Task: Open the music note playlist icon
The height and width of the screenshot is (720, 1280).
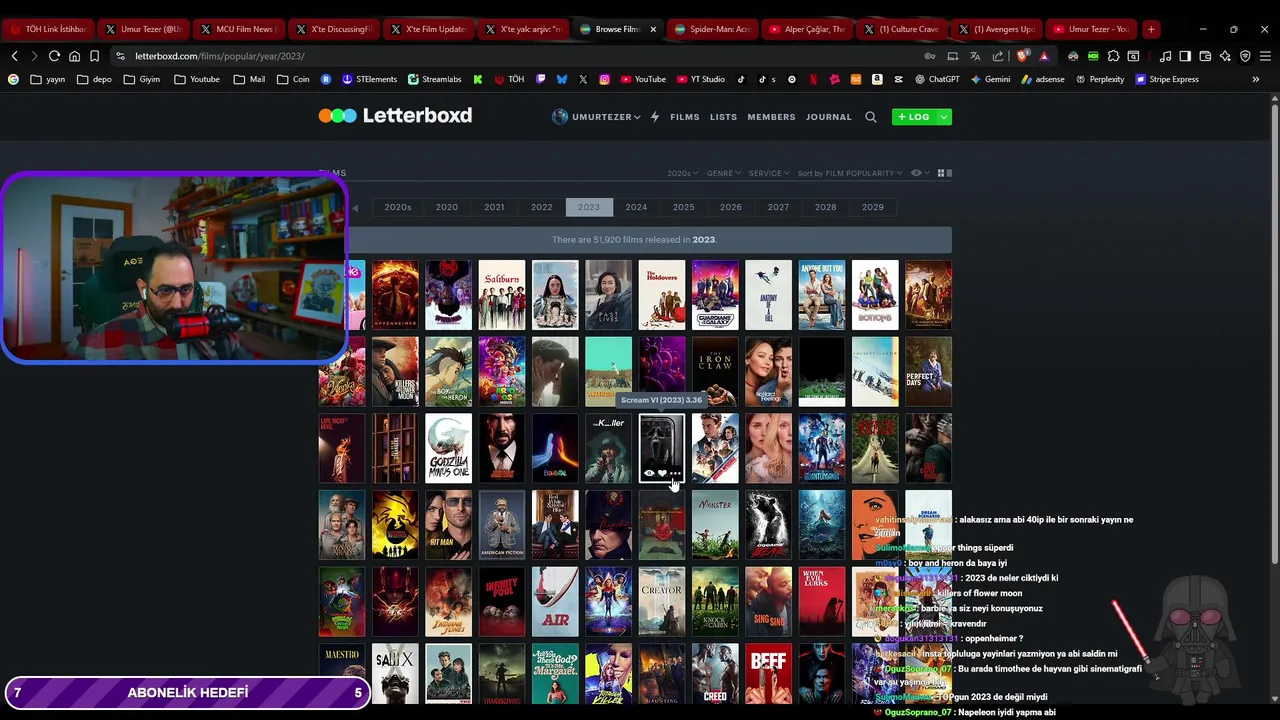Action: click(1165, 56)
